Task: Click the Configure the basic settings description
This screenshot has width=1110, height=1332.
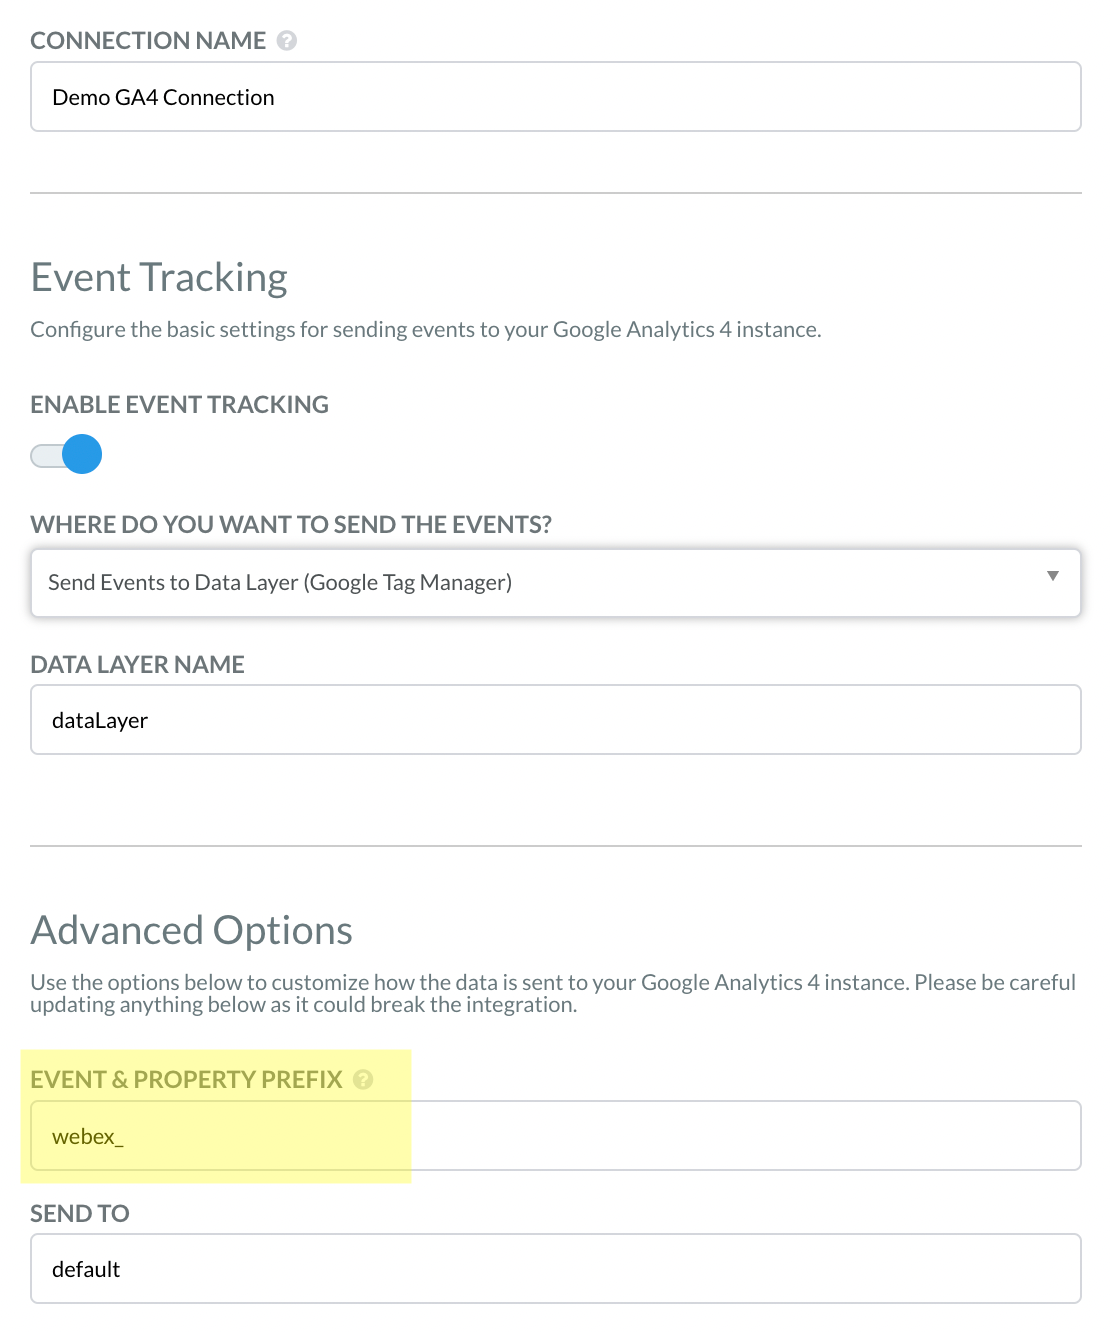Action: 426,330
